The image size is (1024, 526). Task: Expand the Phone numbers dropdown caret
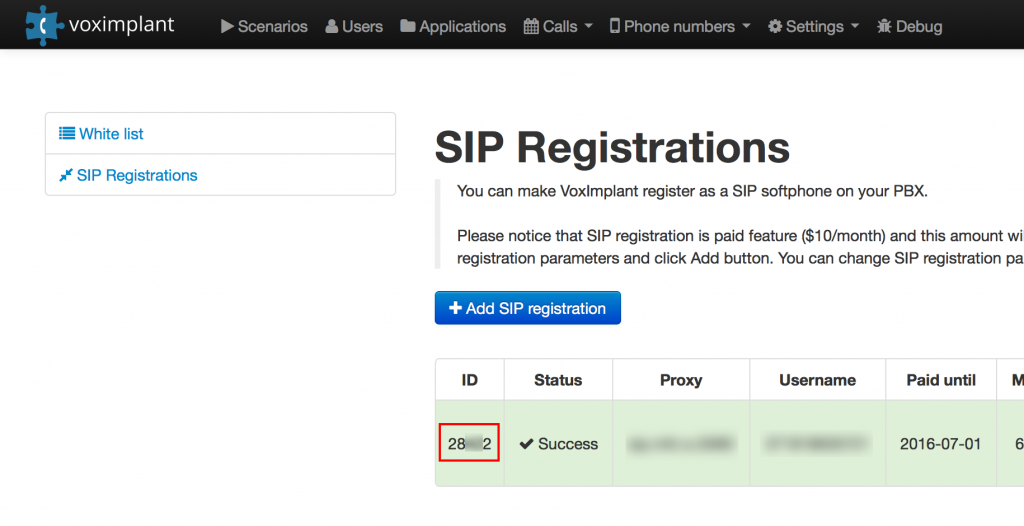coord(746,26)
